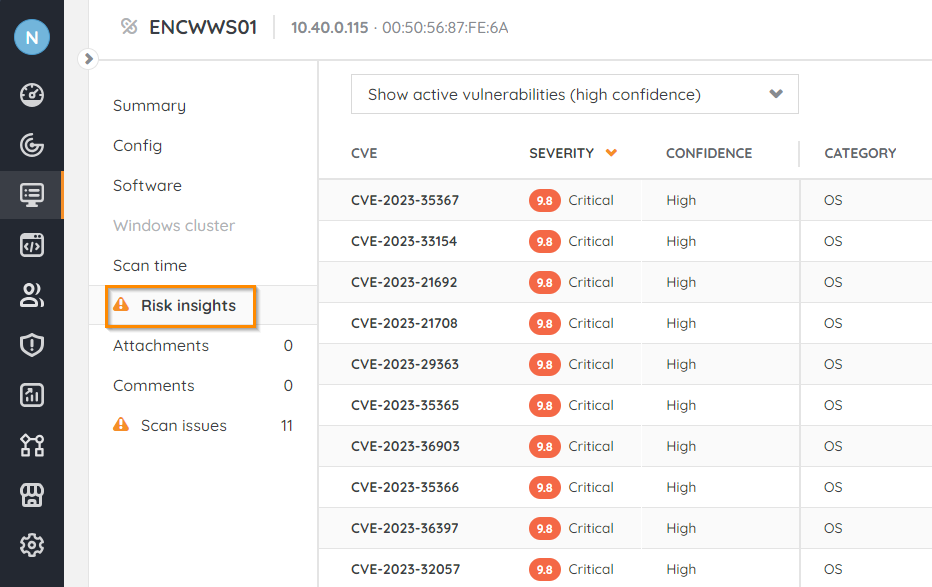Select the Scan issues menu item
The image size is (932, 587).
point(183,426)
